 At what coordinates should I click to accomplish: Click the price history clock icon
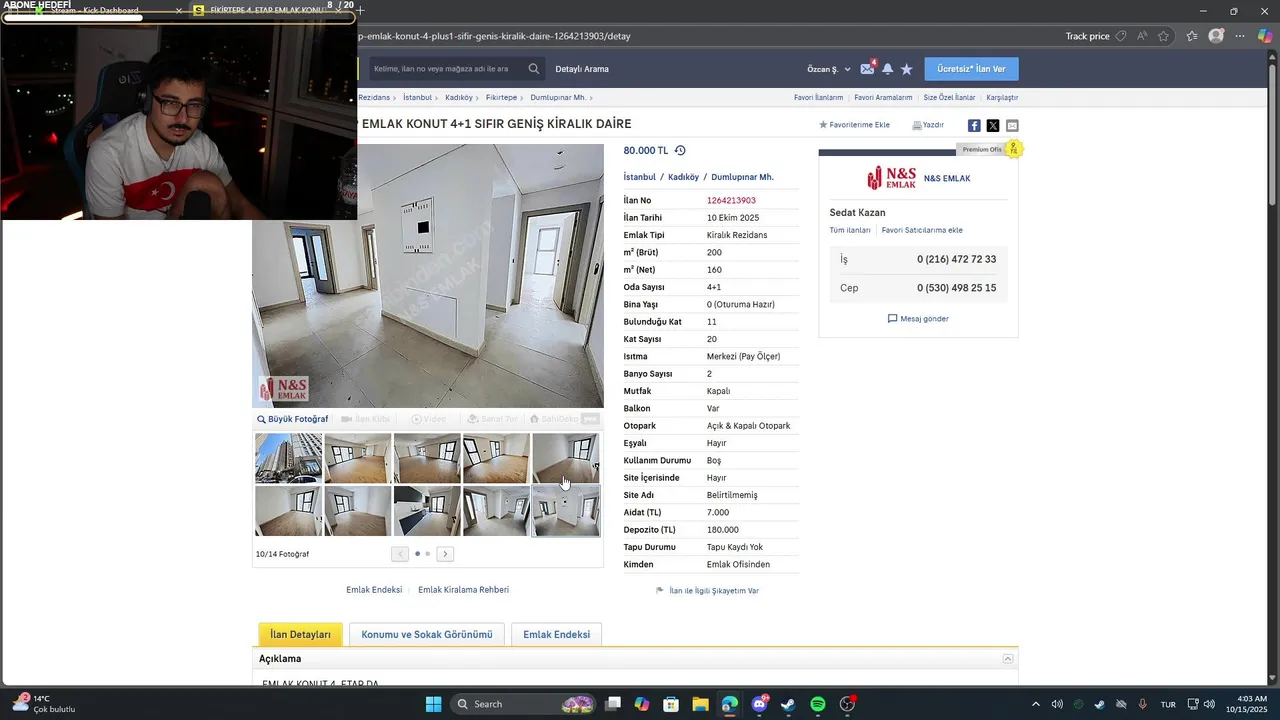[680, 150]
